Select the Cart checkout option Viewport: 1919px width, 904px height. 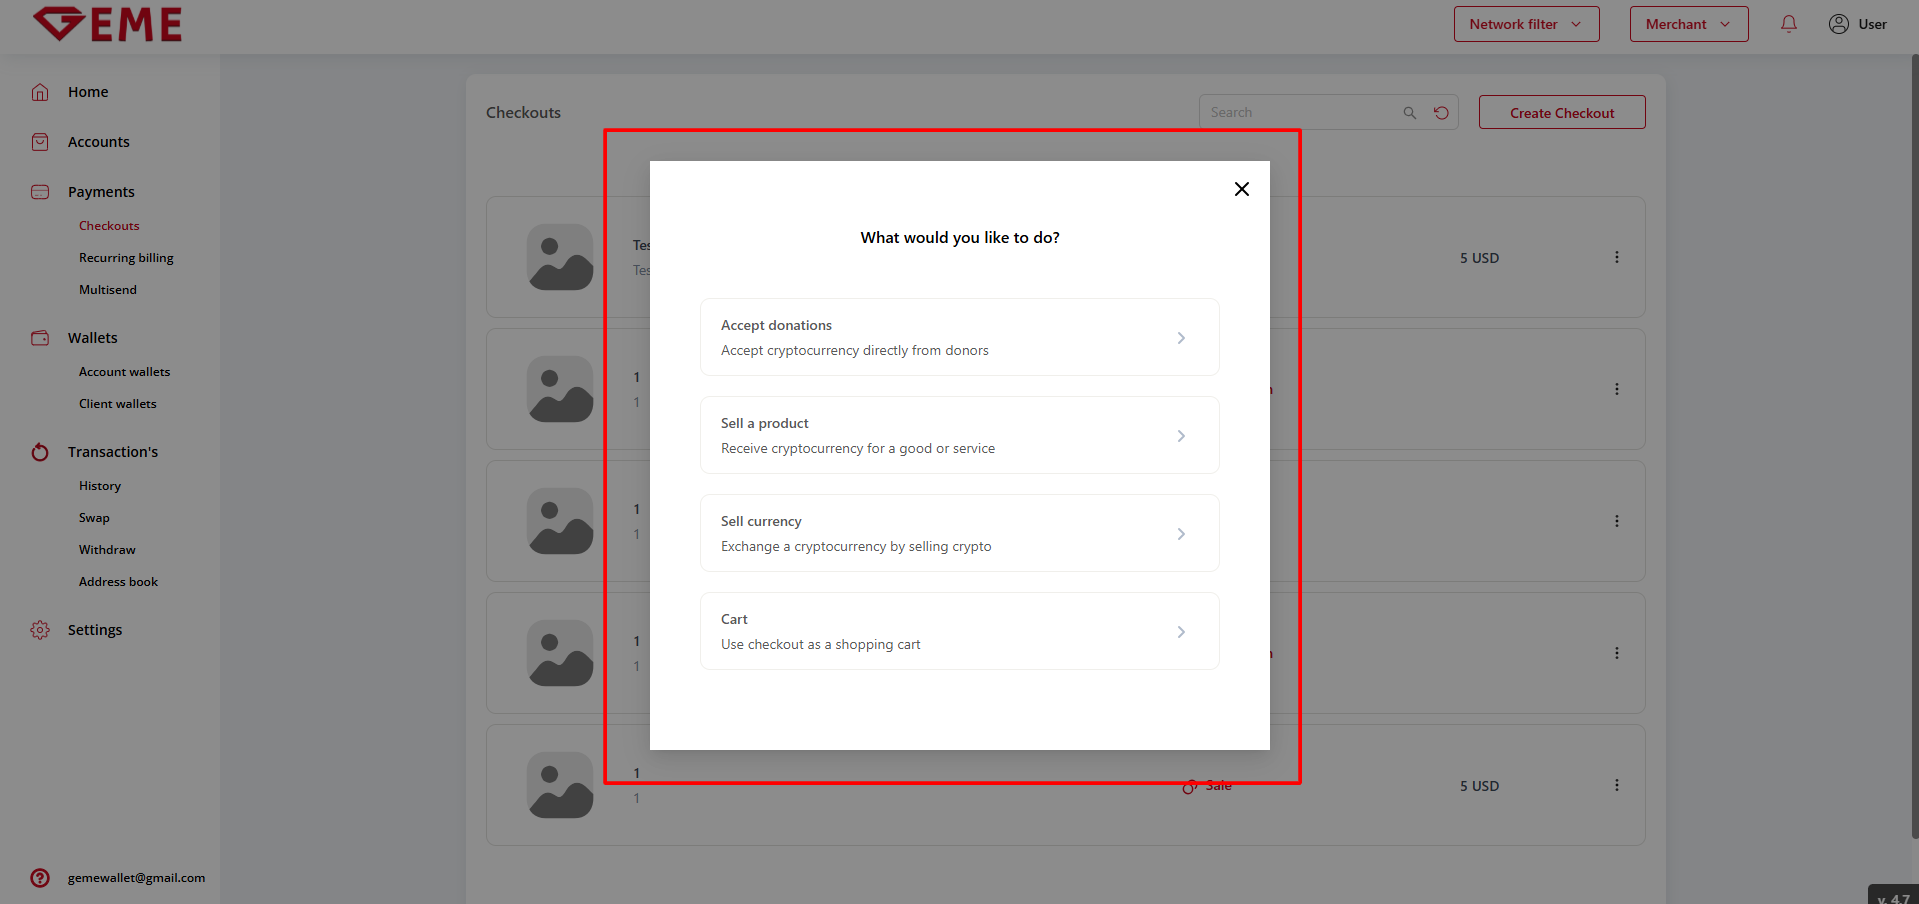click(x=959, y=632)
